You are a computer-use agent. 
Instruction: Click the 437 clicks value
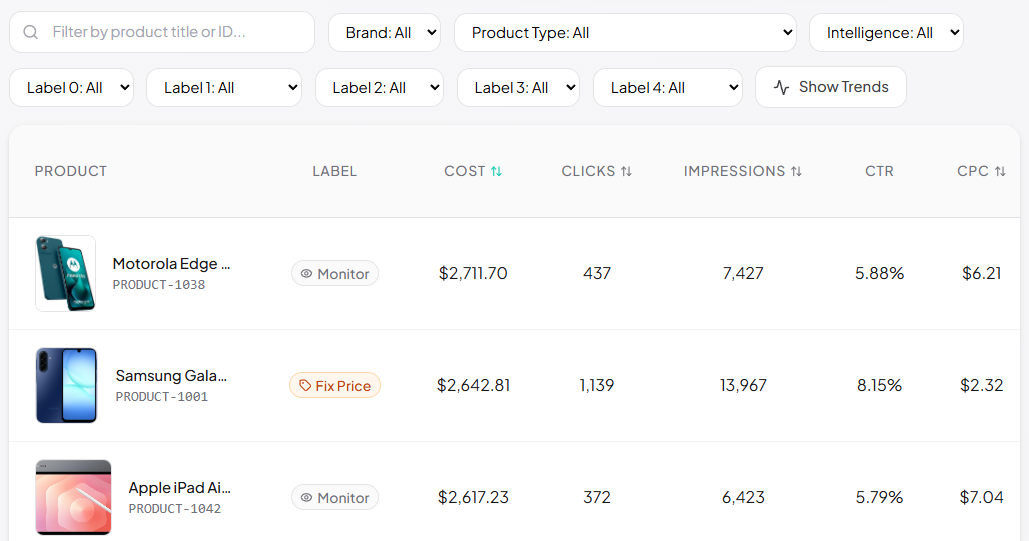pos(597,273)
